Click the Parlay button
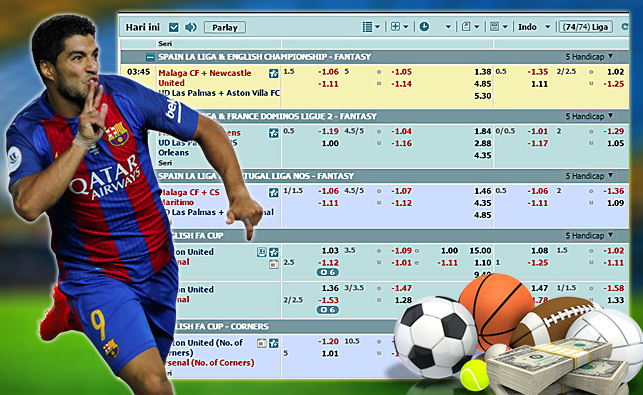The image size is (643, 395). (225, 27)
